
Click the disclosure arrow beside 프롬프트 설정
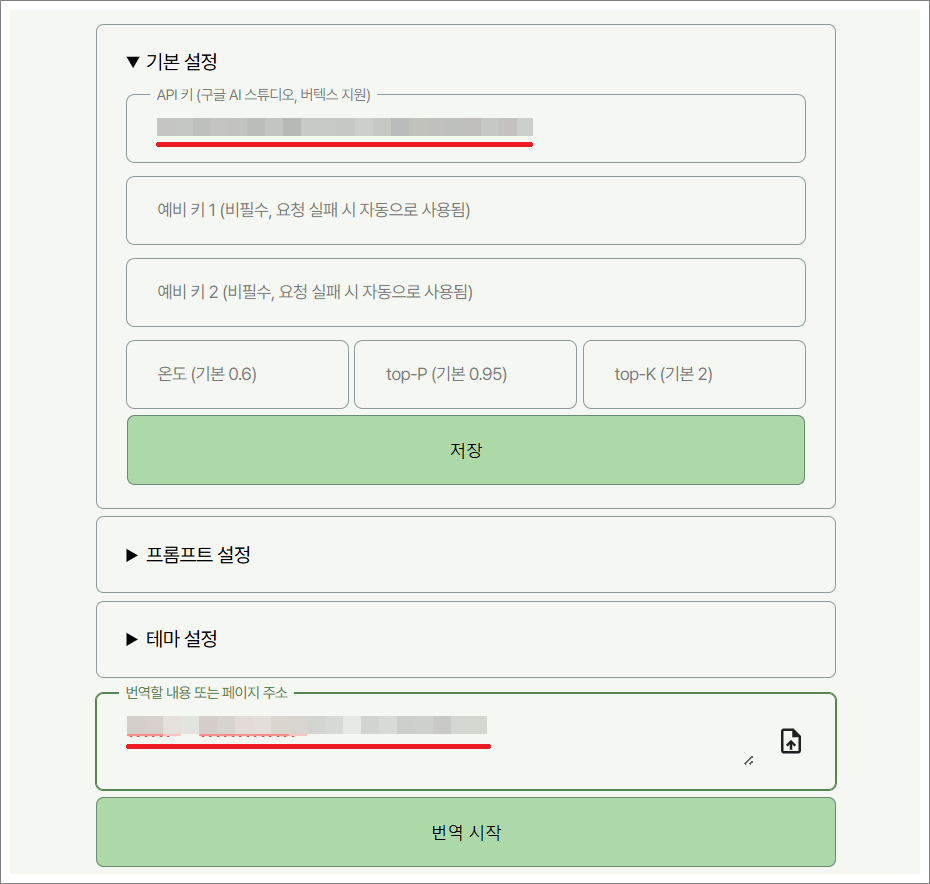130,555
